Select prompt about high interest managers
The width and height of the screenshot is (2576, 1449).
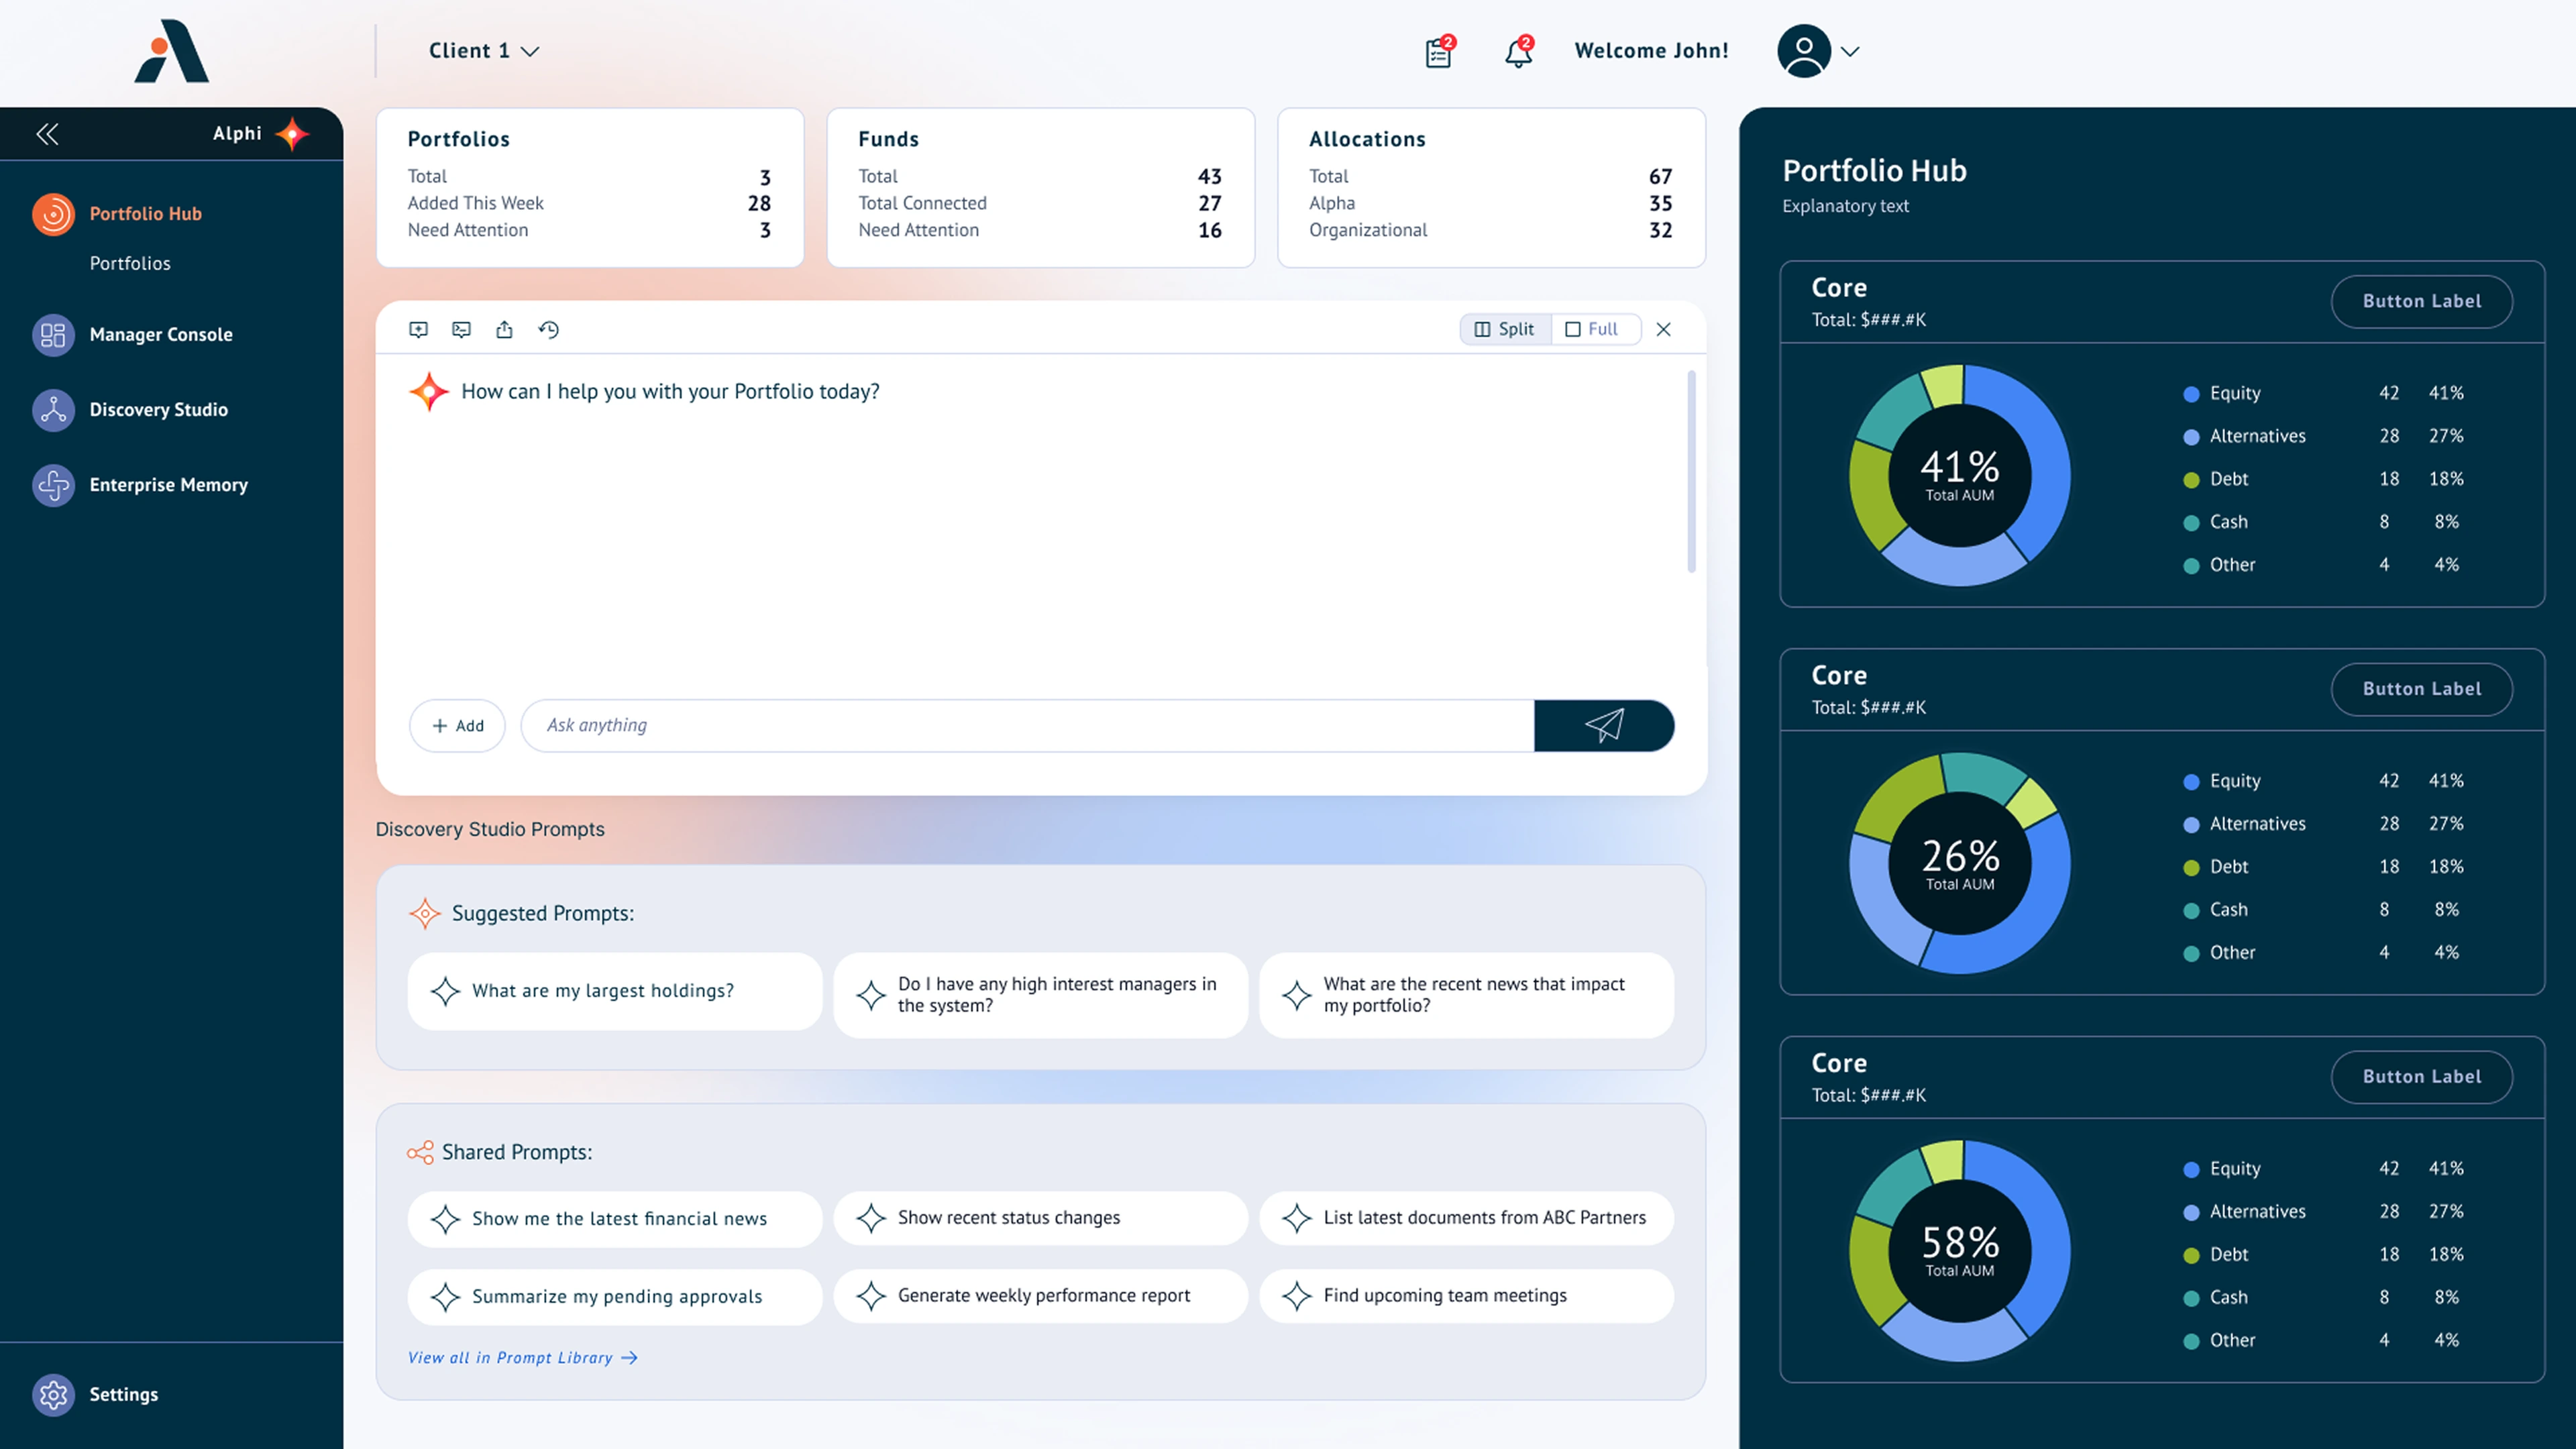pyautogui.click(x=1040, y=995)
